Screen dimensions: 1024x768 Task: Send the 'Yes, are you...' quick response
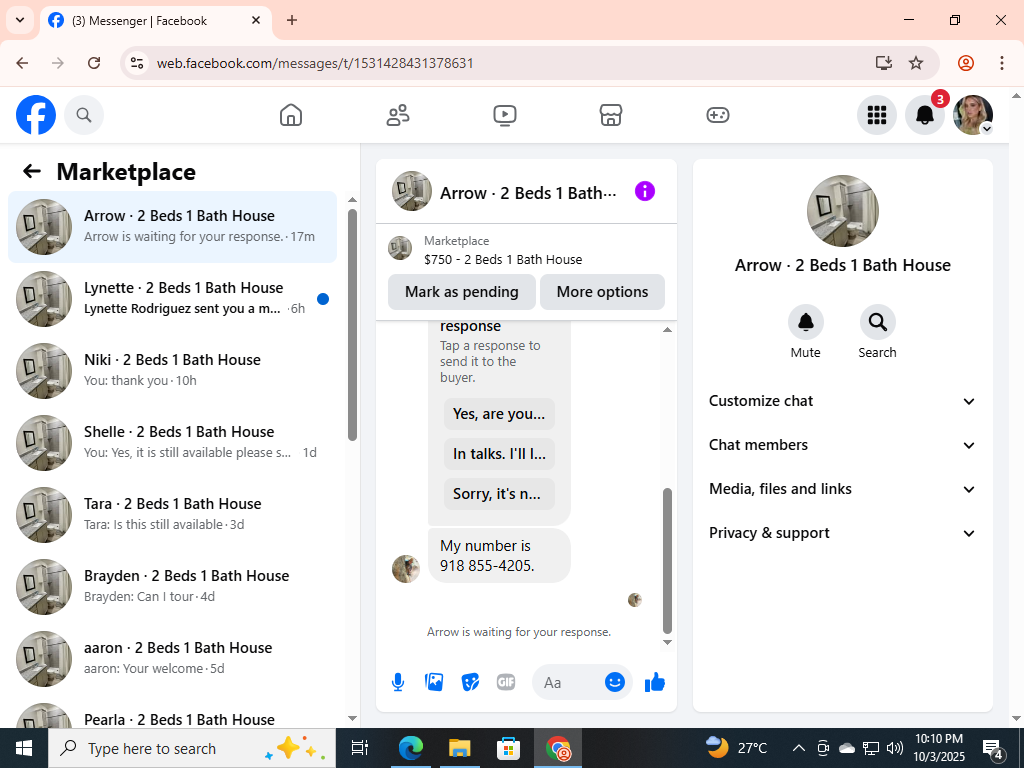coord(499,414)
